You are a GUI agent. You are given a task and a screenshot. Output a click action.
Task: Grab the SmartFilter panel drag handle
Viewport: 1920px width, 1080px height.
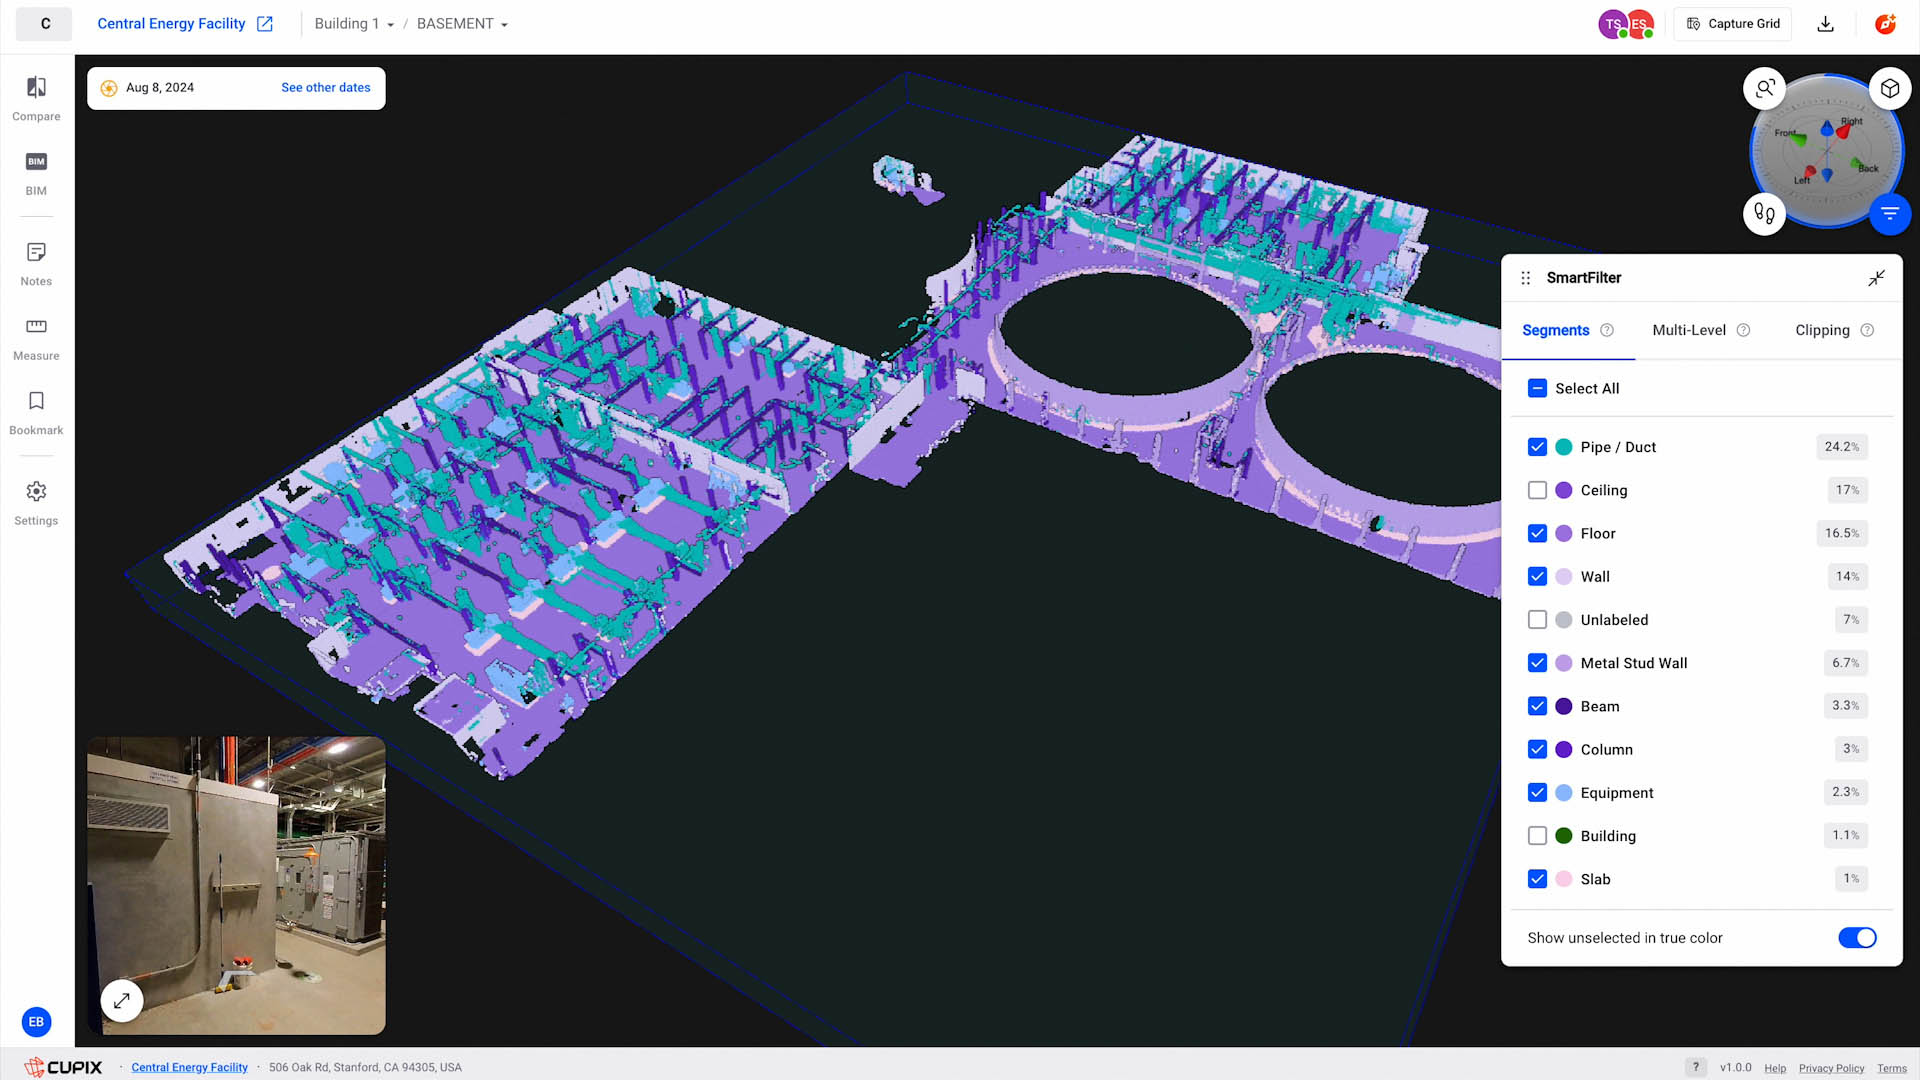1525,278
